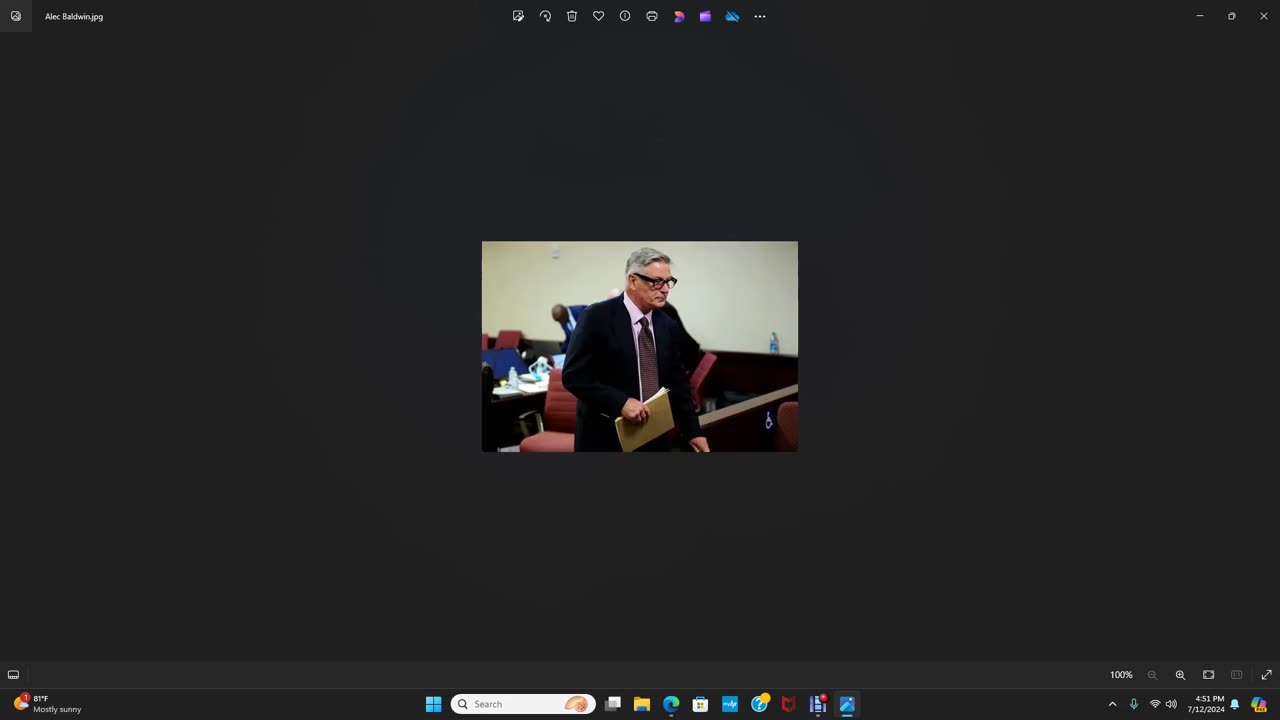
Task: Open Microsoft Designer from the toolbar
Action: point(679,16)
